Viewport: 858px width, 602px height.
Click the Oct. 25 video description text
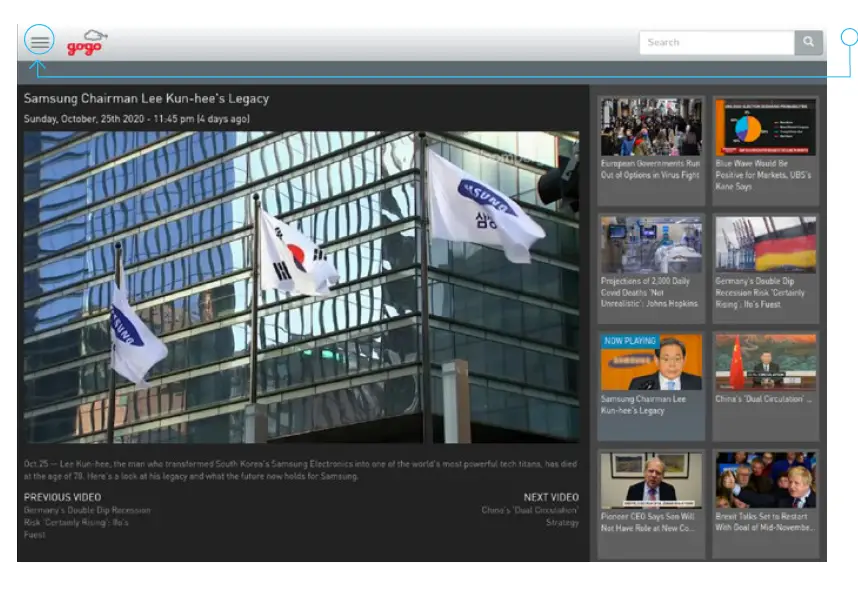(300, 470)
